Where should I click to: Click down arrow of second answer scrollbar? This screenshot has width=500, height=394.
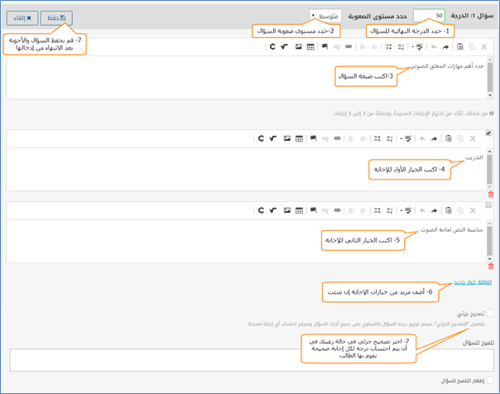(x=490, y=259)
